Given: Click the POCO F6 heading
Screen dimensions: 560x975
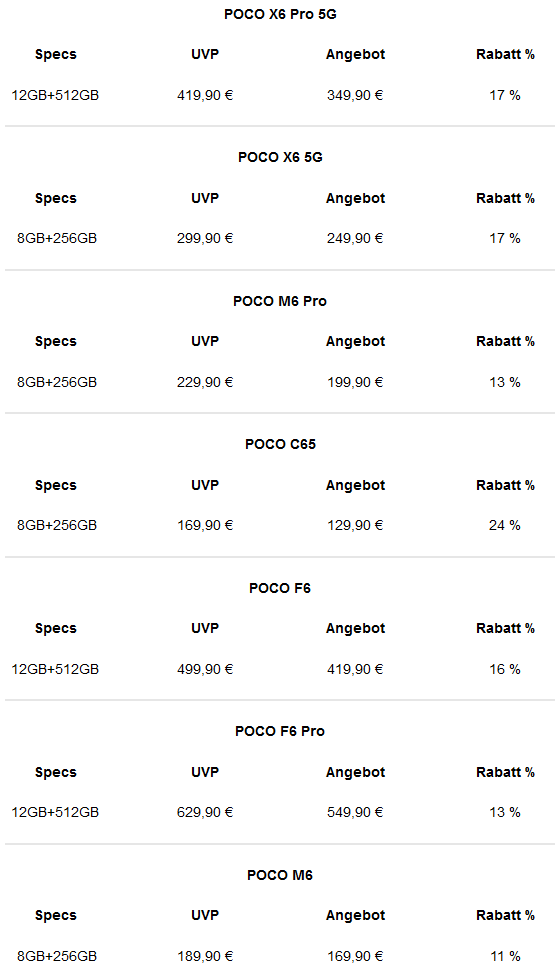Looking at the screenshot, I should point(280,588).
